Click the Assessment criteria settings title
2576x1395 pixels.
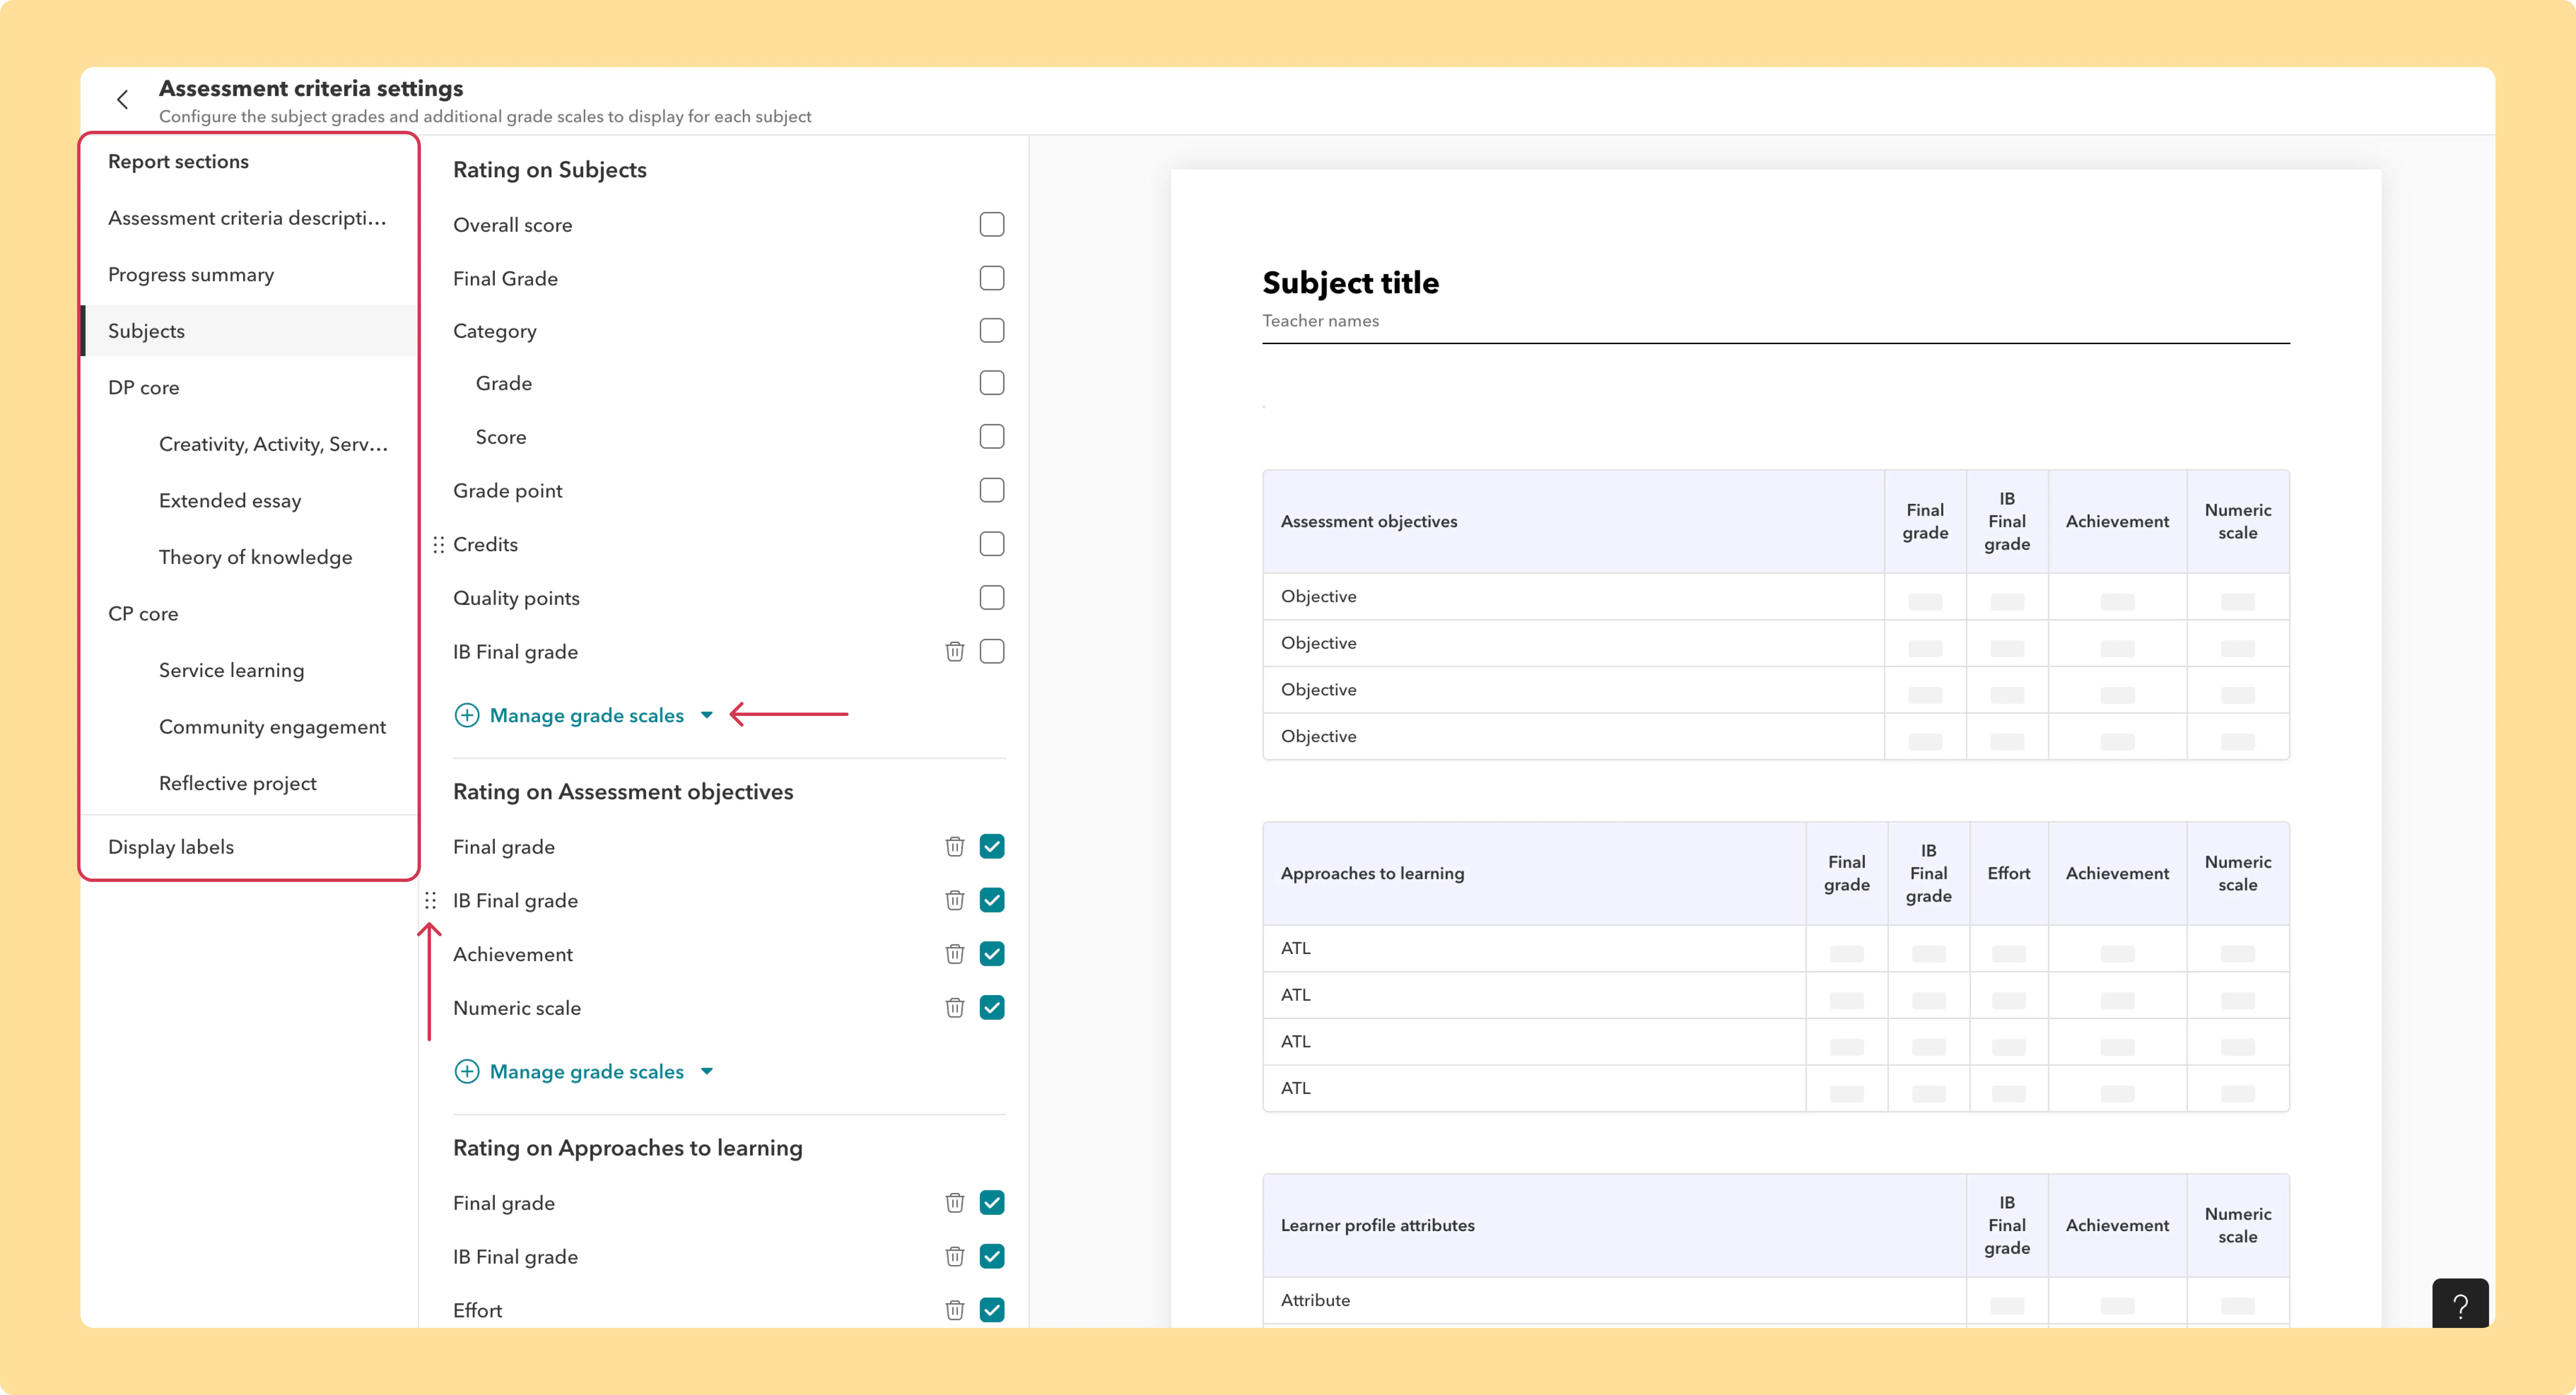tap(311, 89)
